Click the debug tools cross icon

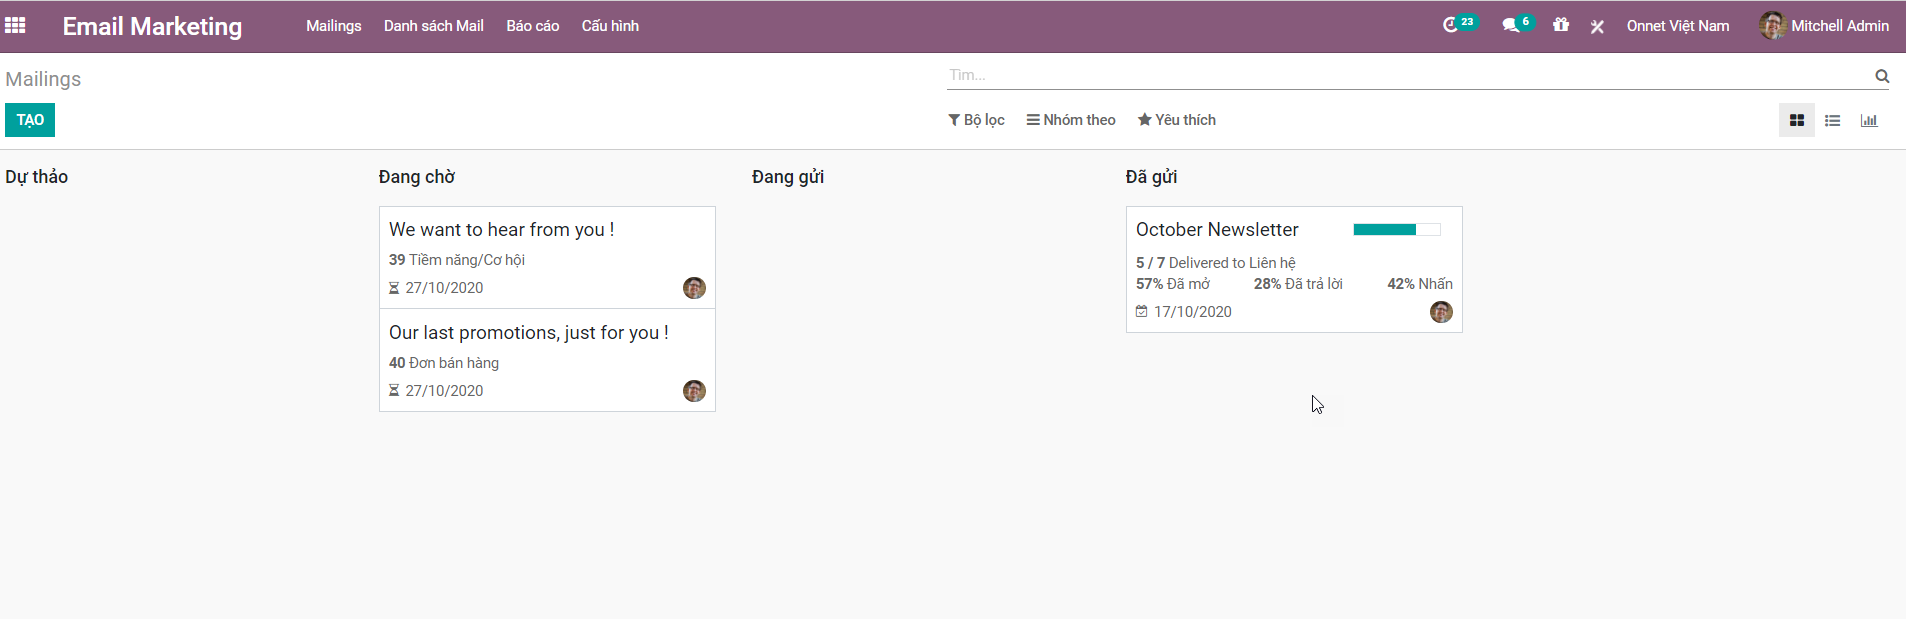tap(1597, 27)
